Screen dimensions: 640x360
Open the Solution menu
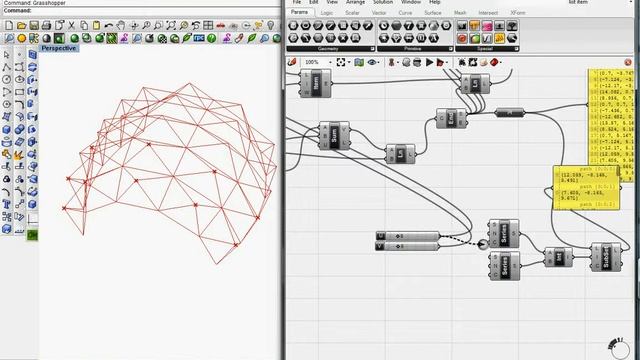[383, 2]
